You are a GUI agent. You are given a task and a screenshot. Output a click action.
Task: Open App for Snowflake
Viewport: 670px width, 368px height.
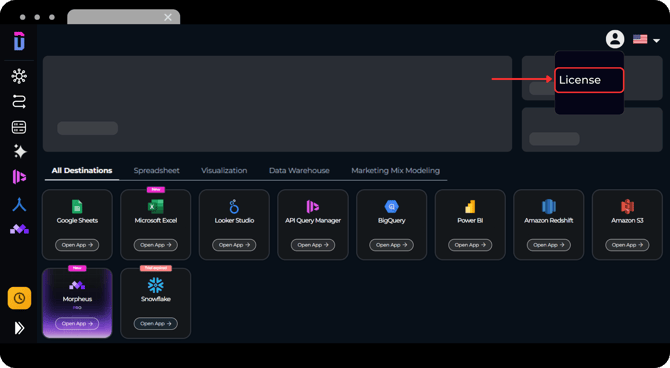tap(156, 324)
